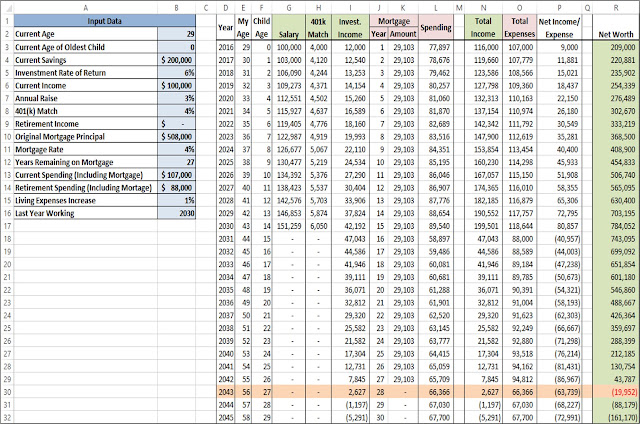Select spending cell 58,897
Viewport: 640px width, 424px height.
(x=436, y=239)
